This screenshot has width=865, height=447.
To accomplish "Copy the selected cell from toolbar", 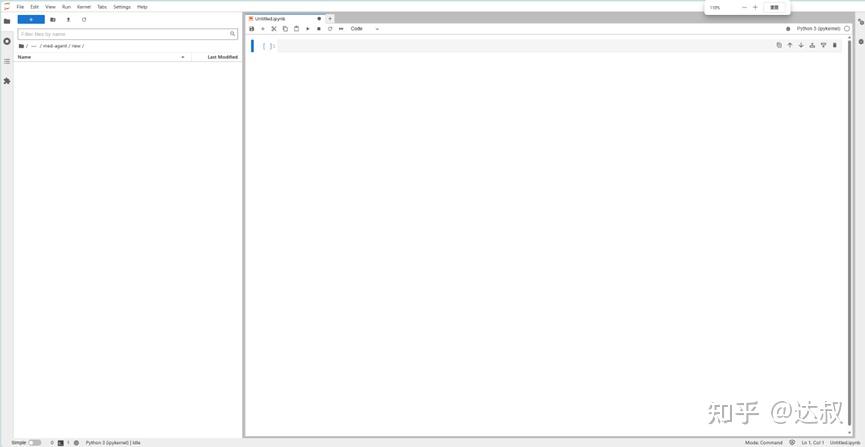I will [285, 29].
